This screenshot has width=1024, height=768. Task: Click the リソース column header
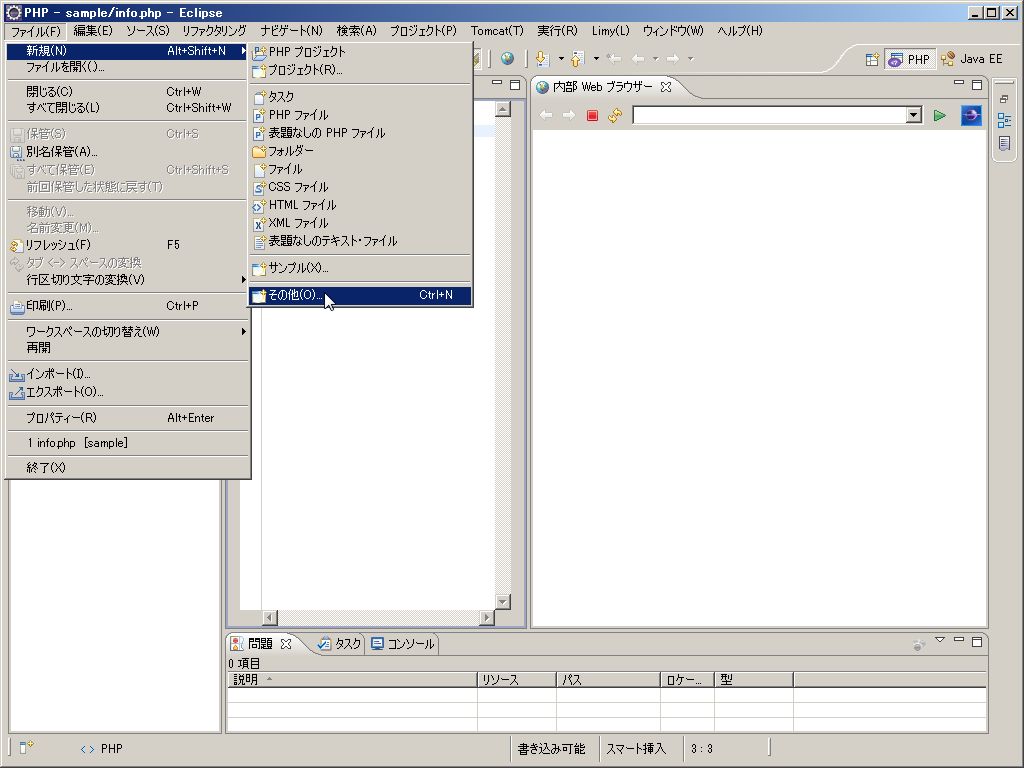pyautogui.click(x=517, y=680)
